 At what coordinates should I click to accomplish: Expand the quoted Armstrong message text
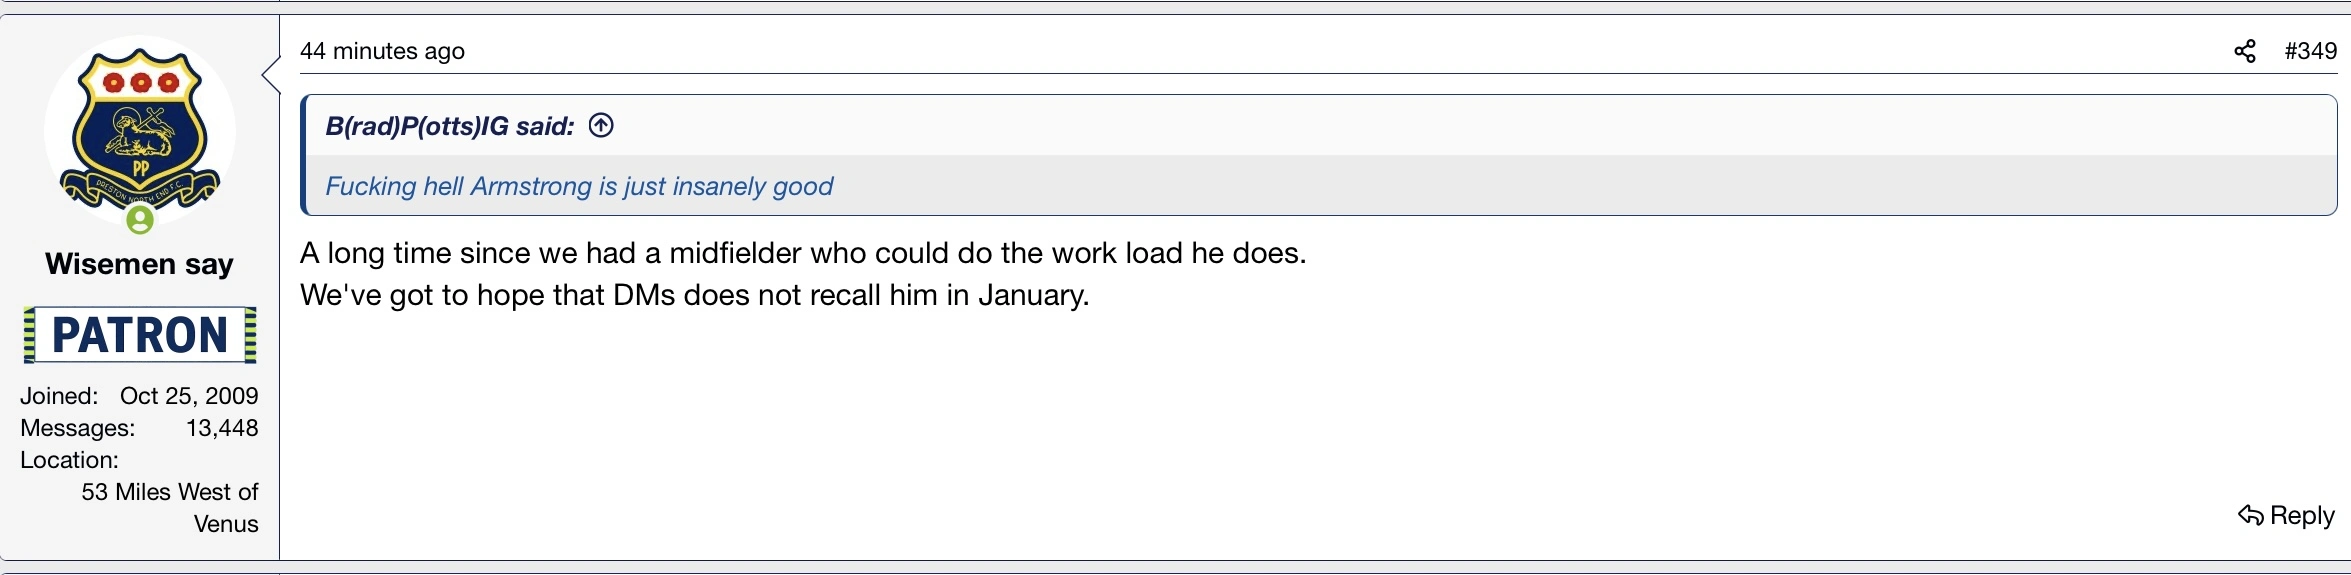pos(579,186)
